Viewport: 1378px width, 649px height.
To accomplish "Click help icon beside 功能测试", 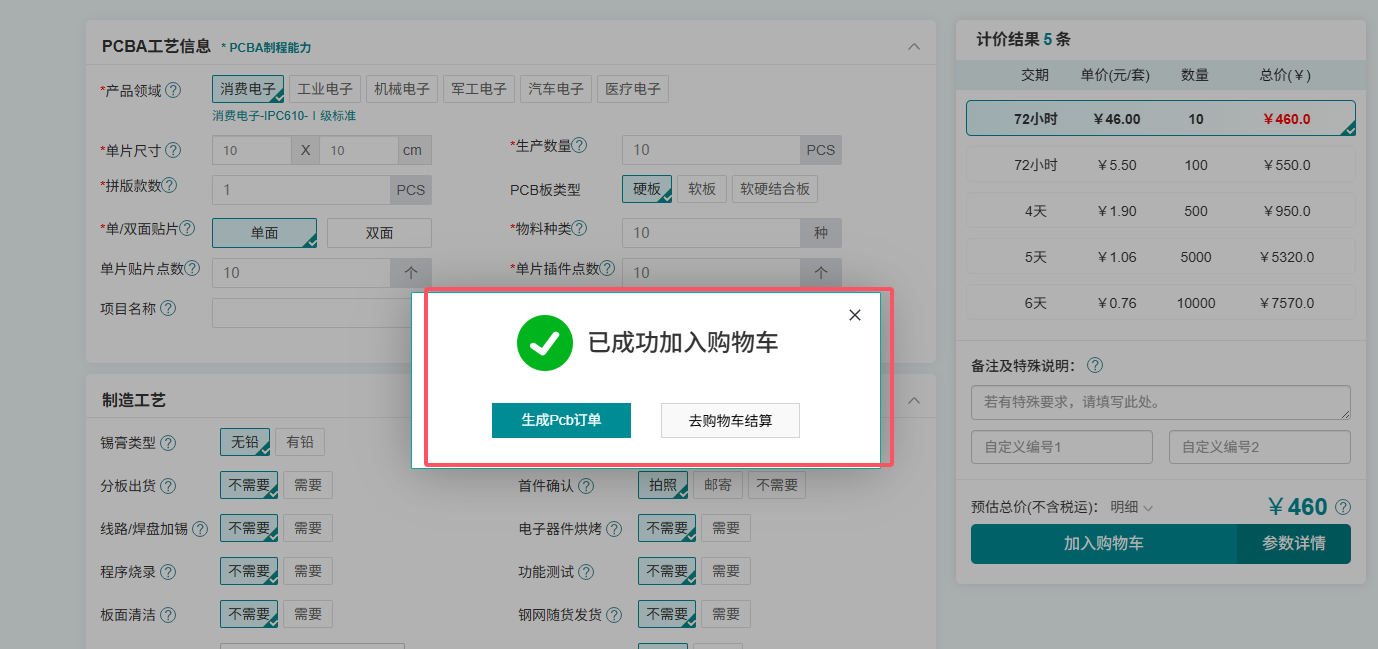I will (x=586, y=572).
